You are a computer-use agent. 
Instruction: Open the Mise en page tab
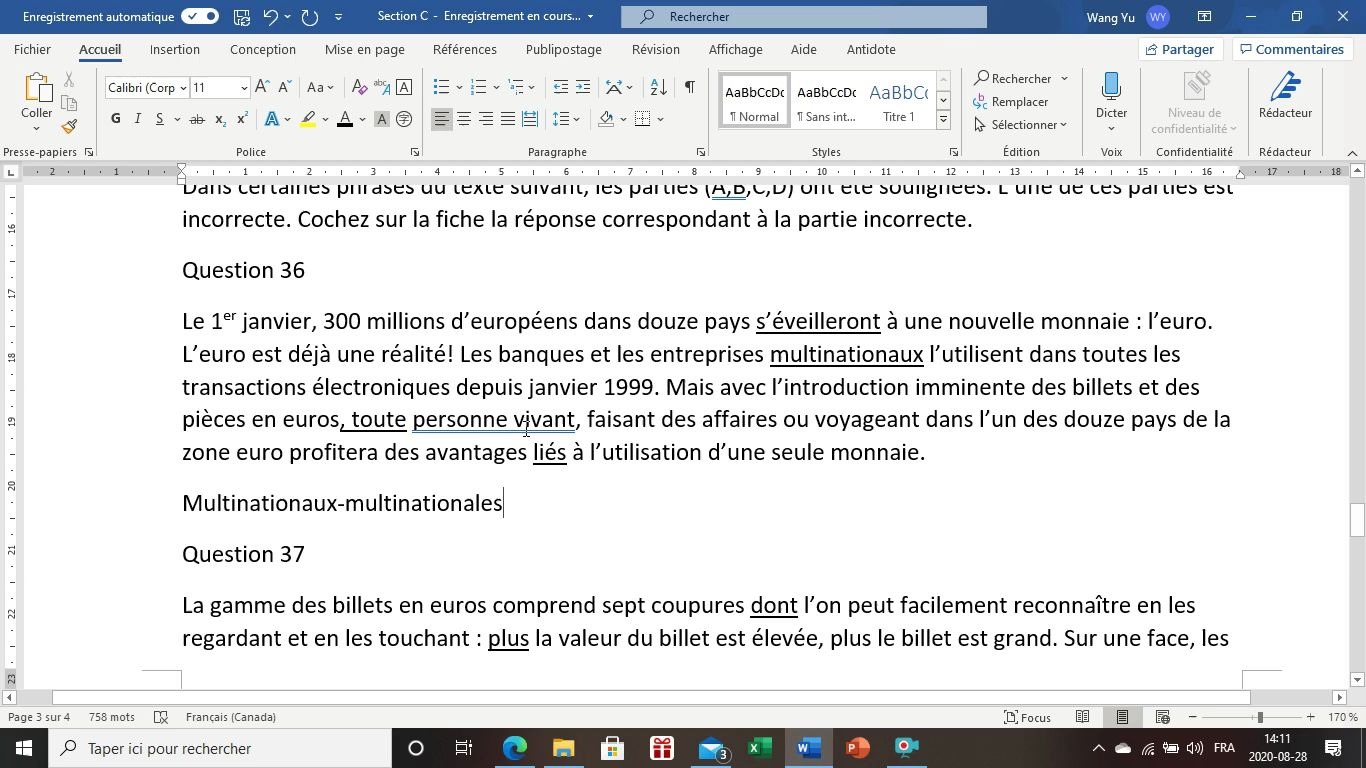(365, 49)
